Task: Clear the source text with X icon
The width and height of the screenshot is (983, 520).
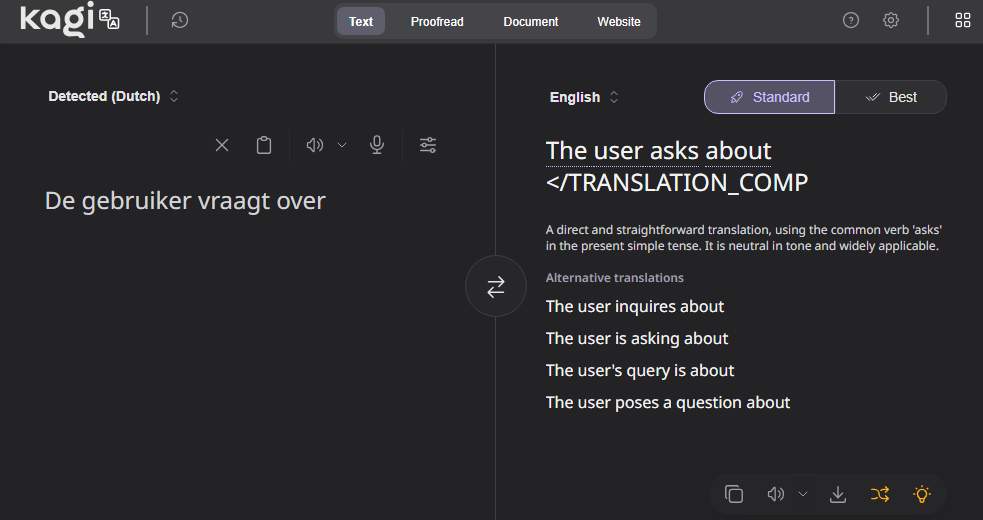Action: pos(222,145)
